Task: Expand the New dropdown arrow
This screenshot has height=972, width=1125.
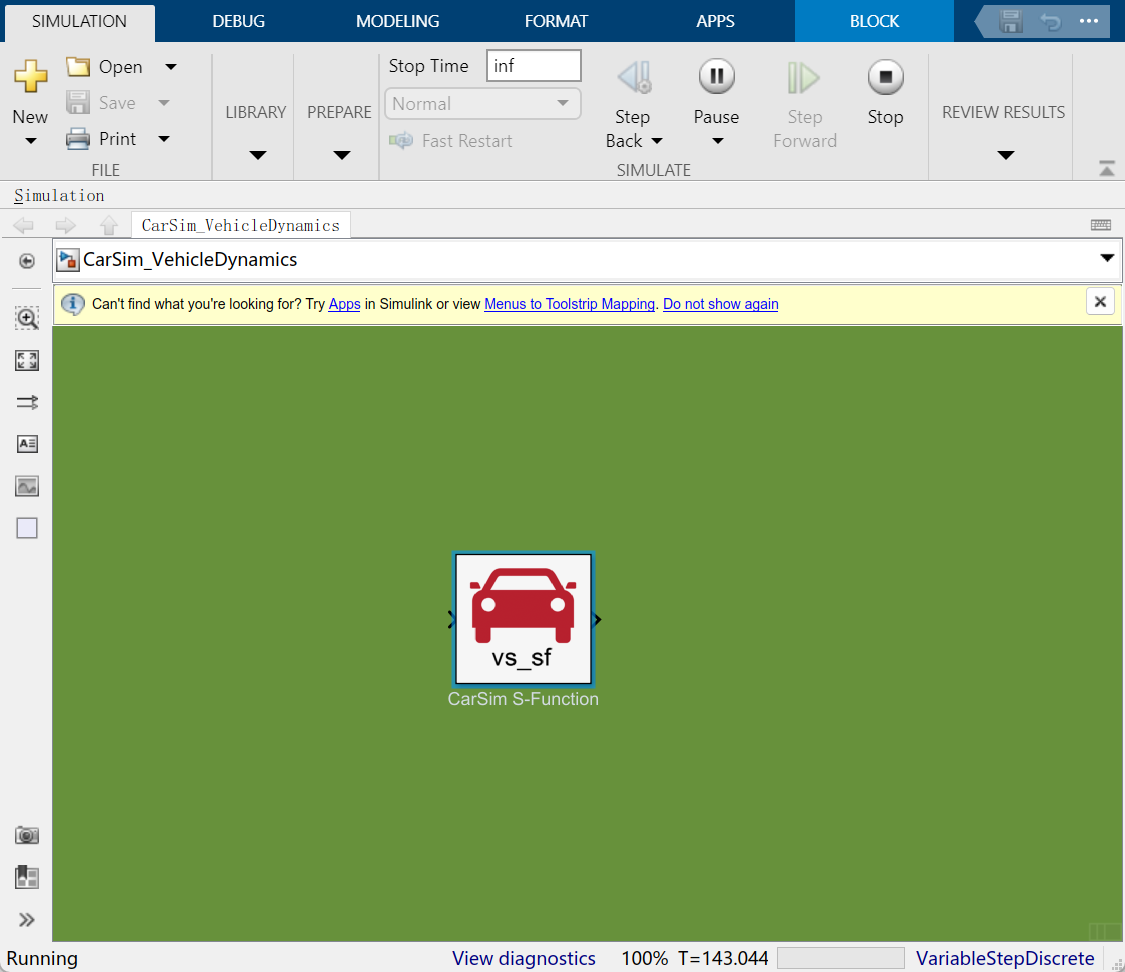Action: (x=30, y=141)
